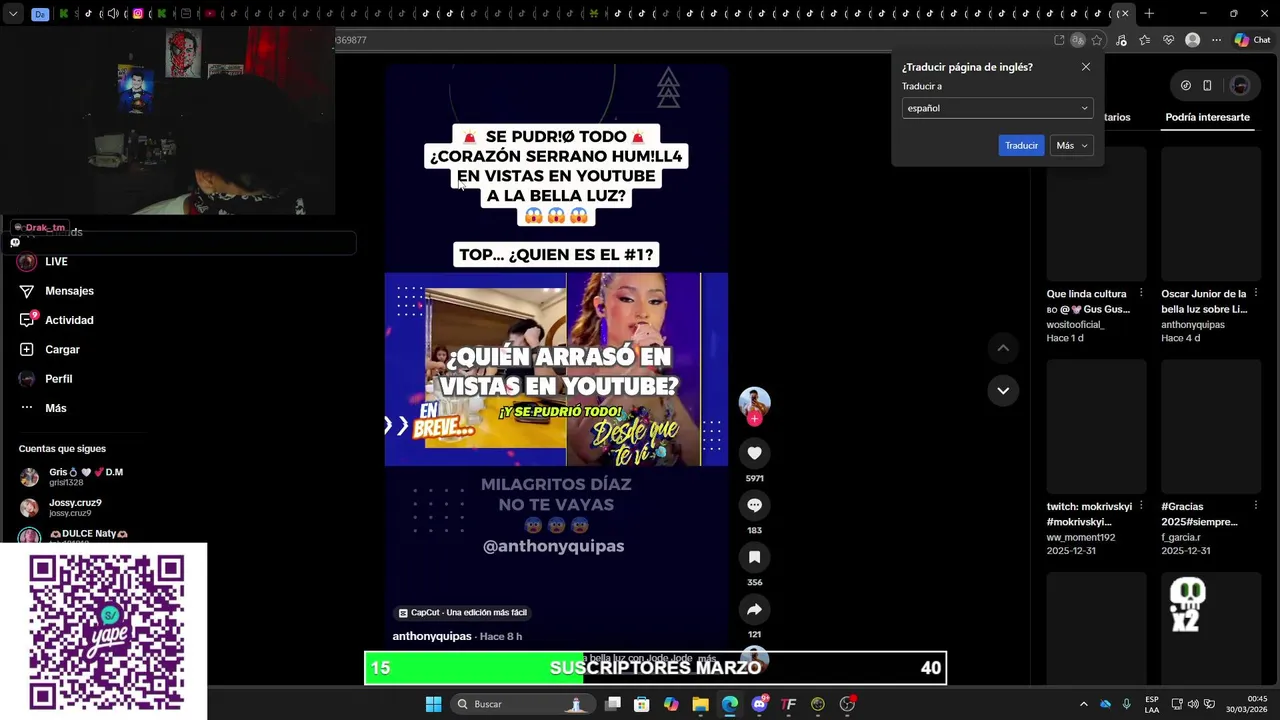Screen dimensions: 1280x720
Task: Share the video using the arrow icon
Action: point(754,609)
